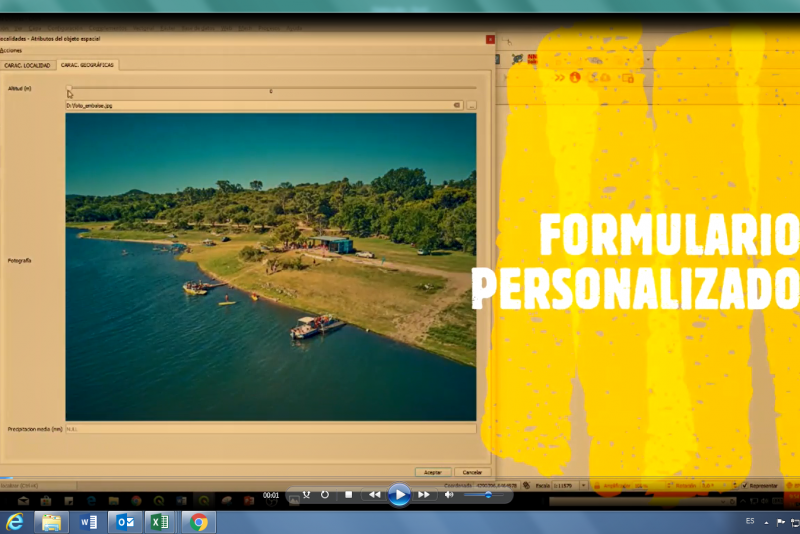Toggle repeat in media player
The width and height of the screenshot is (800, 534).
[x=325, y=495]
